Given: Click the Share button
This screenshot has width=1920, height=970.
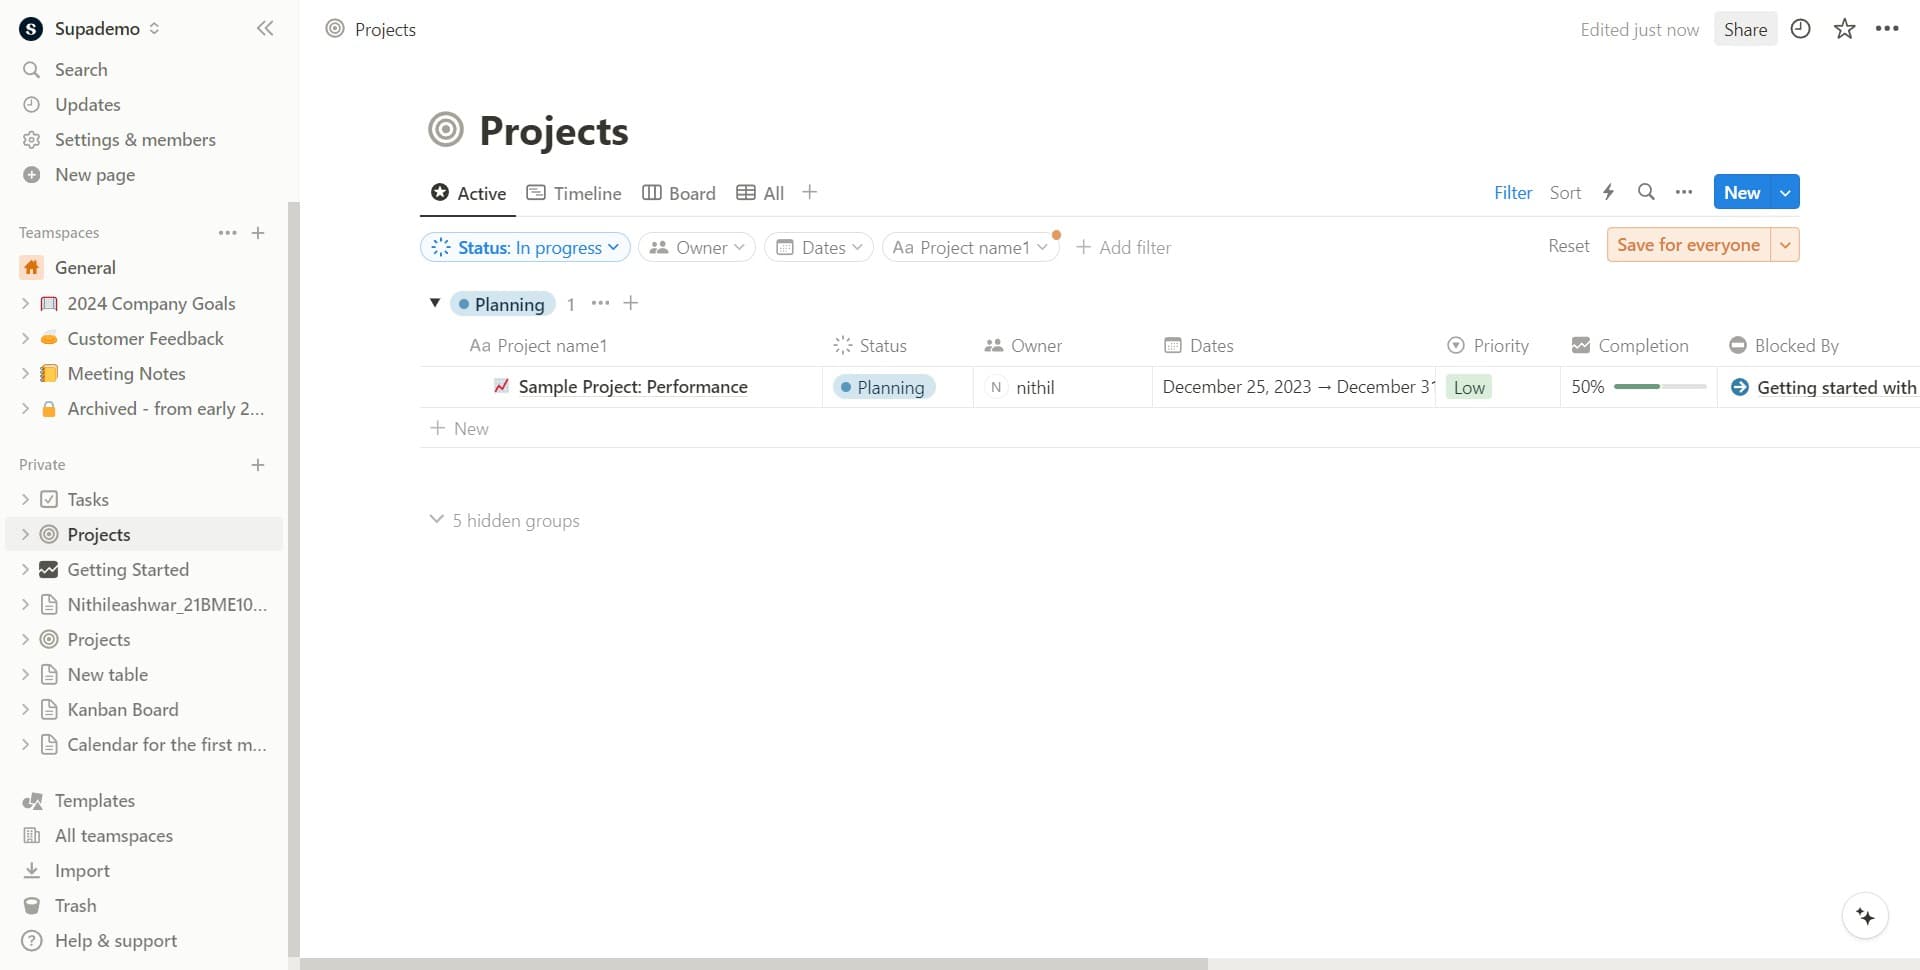Looking at the screenshot, I should (1745, 29).
